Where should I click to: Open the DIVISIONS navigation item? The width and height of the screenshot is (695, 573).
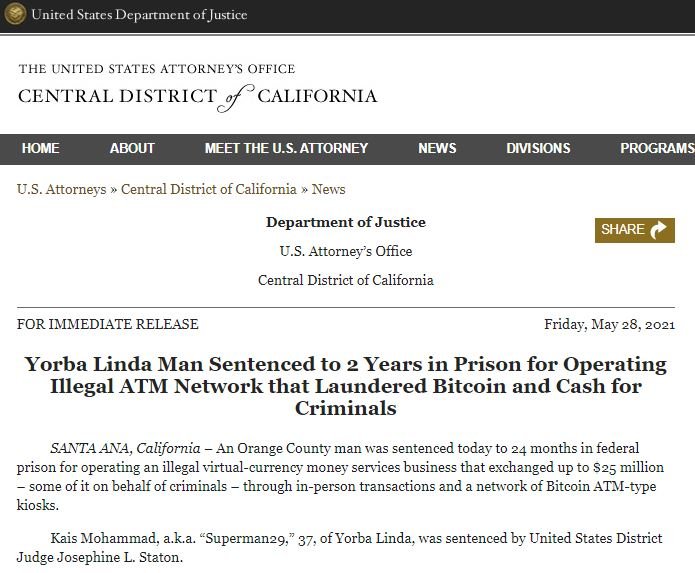[x=538, y=148]
